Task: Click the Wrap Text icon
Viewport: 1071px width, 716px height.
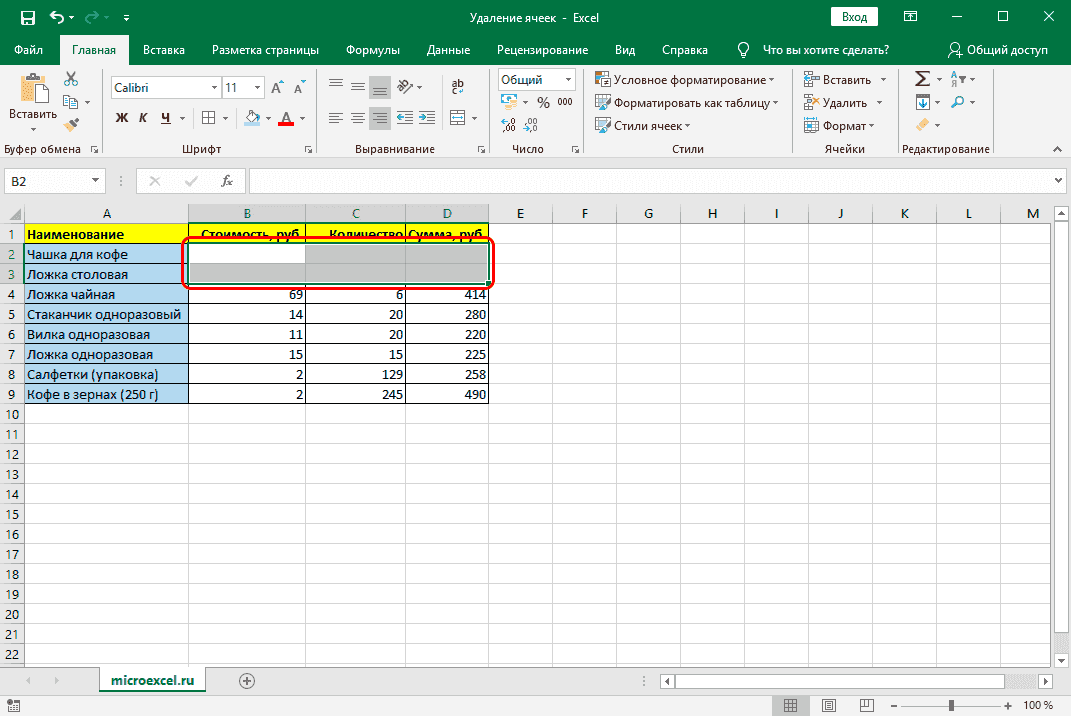Action: click(458, 88)
